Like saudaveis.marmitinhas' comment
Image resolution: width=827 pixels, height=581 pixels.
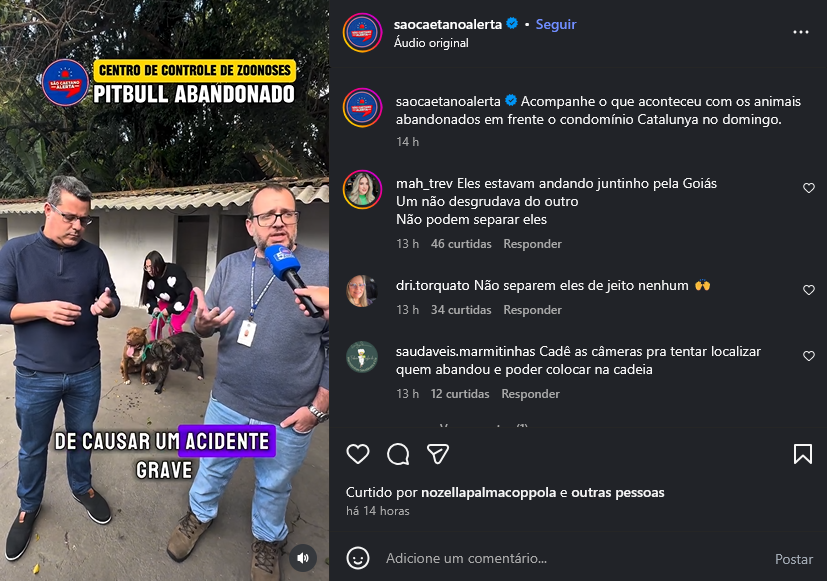coord(809,356)
